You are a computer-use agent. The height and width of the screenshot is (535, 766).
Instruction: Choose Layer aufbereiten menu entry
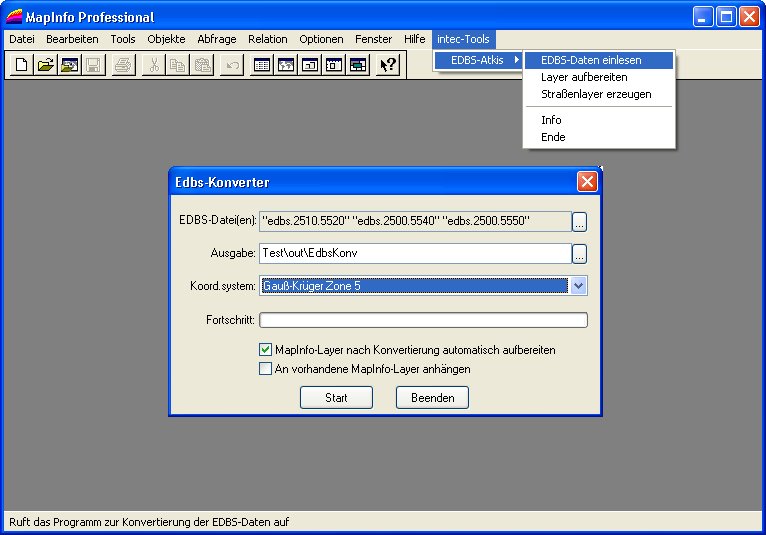coord(599,77)
